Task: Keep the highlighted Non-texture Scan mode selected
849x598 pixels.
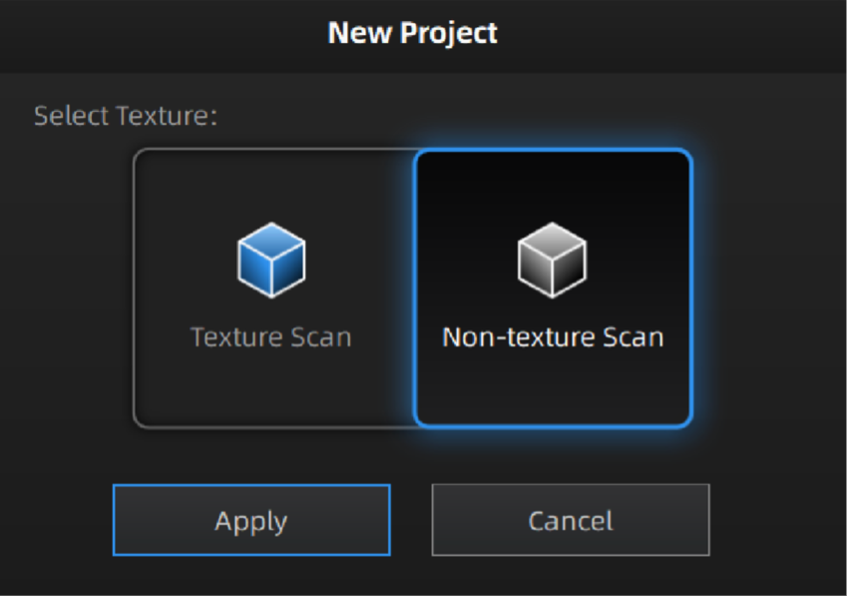Action: tap(552, 290)
